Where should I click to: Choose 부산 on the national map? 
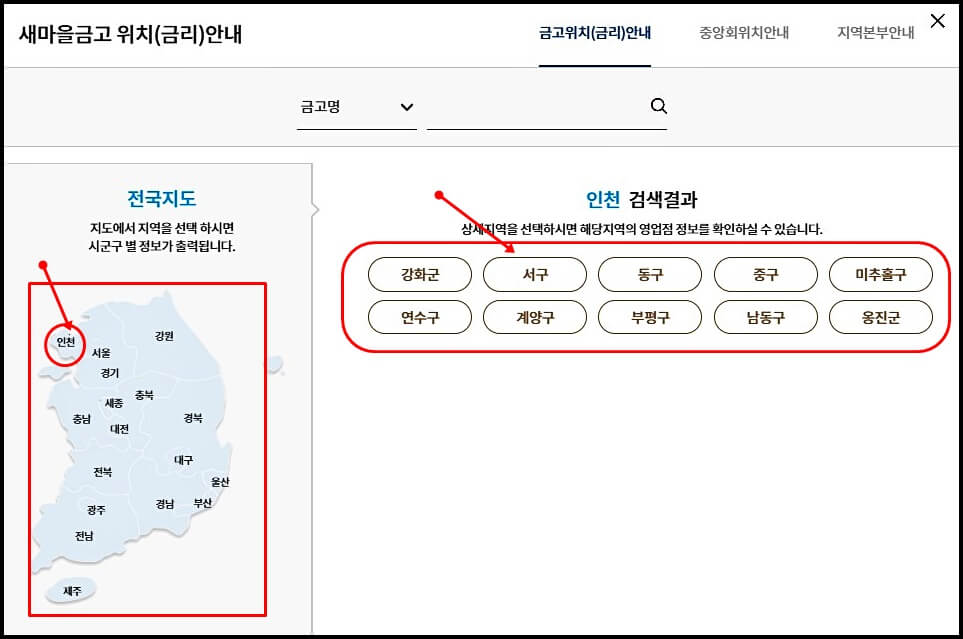click(x=203, y=503)
